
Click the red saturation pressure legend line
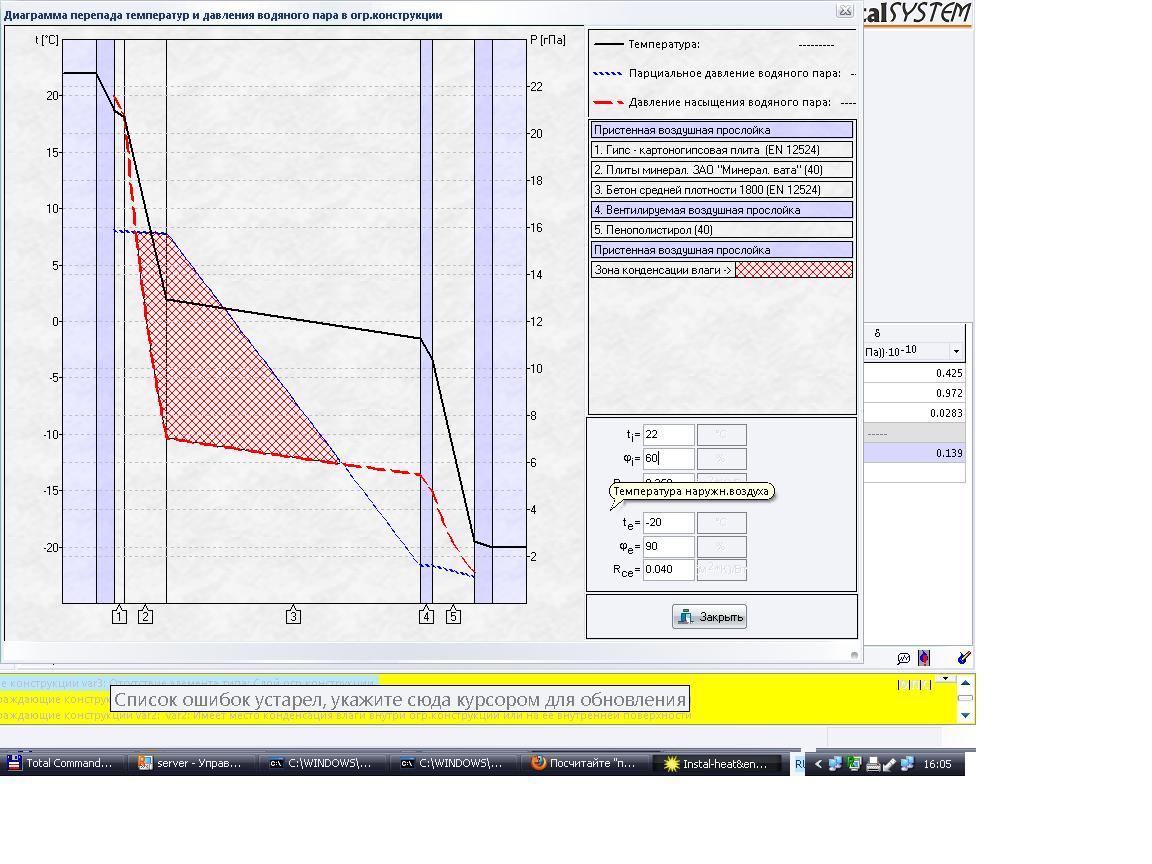pos(608,102)
